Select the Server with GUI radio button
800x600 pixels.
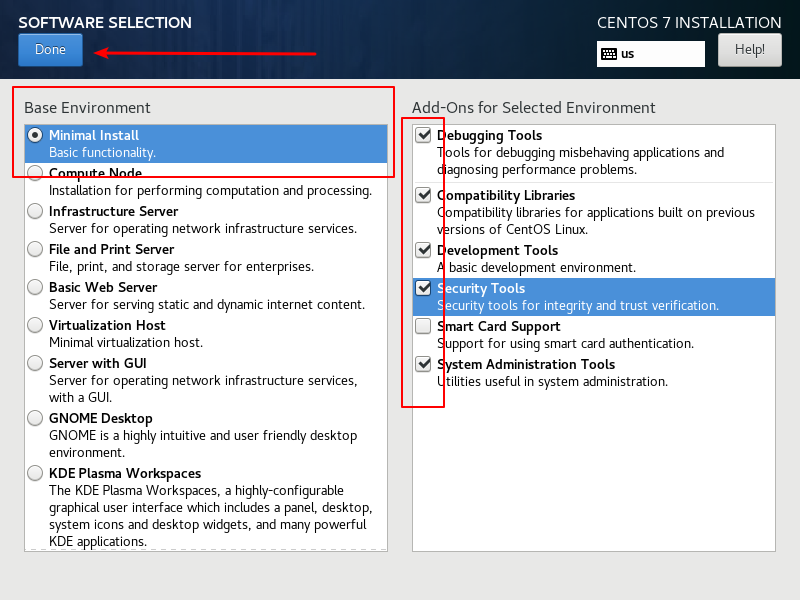click(35, 363)
